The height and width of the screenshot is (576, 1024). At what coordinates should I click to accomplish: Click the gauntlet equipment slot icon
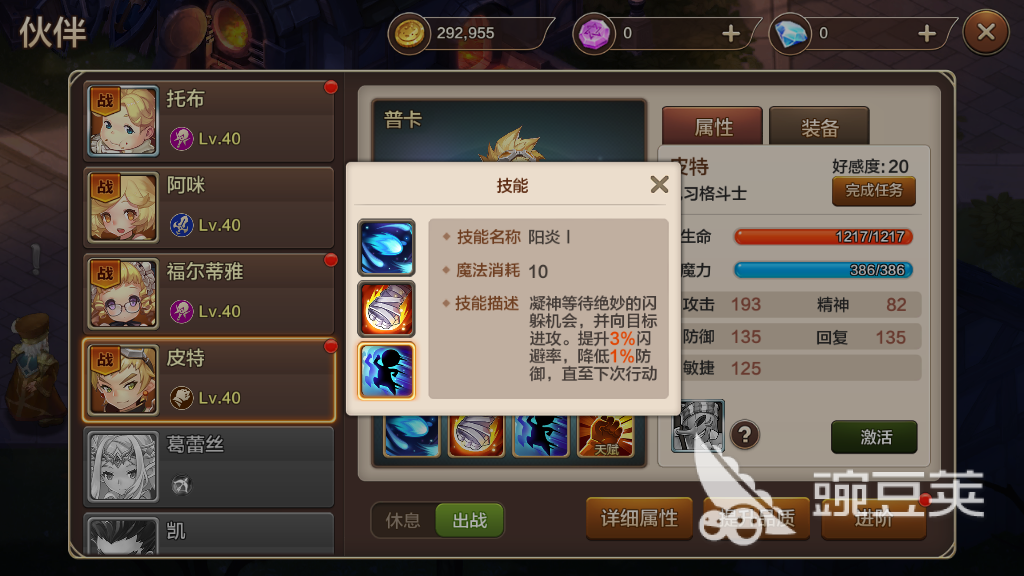point(698,426)
